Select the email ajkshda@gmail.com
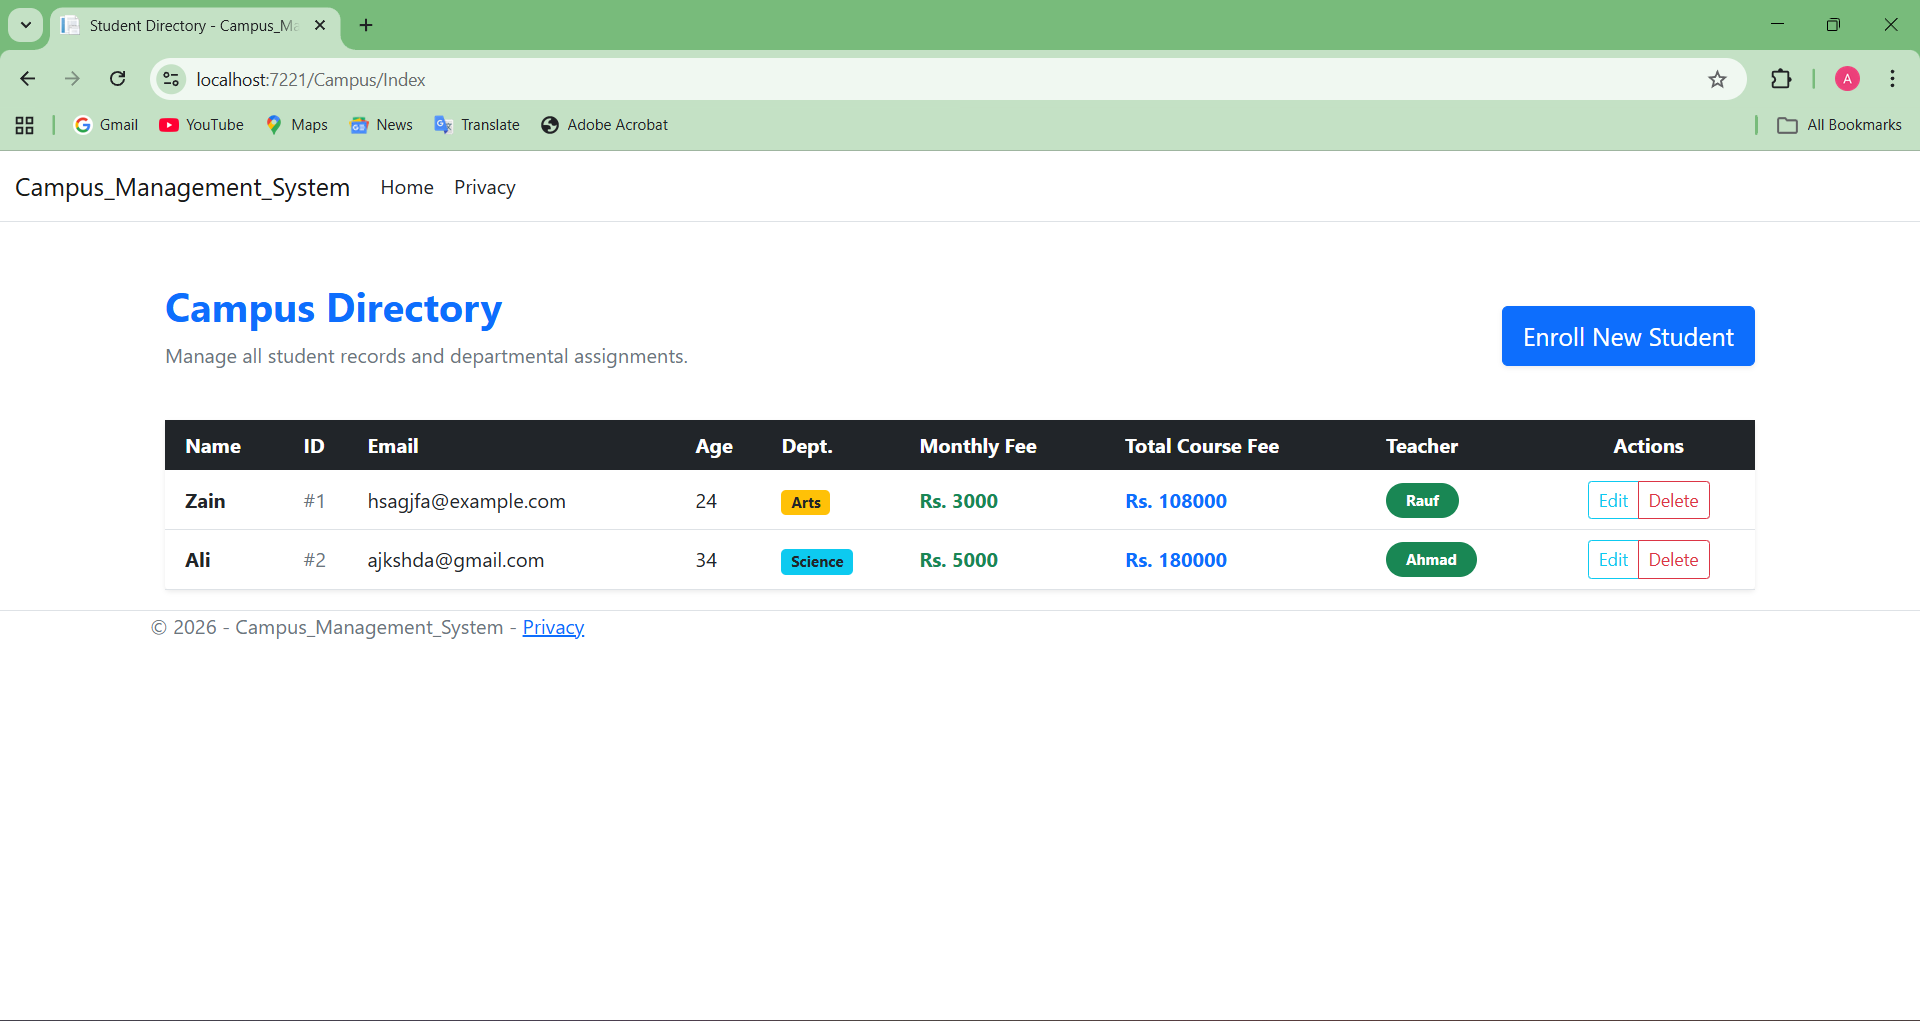This screenshot has width=1920, height=1021. [456, 560]
